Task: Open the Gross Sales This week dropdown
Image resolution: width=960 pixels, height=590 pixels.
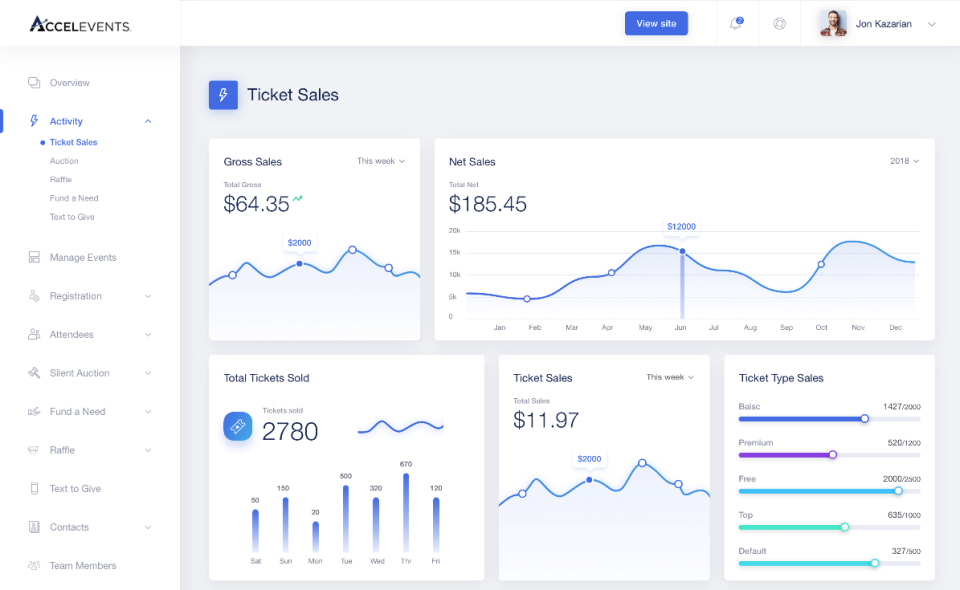Action: click(381, 161)
